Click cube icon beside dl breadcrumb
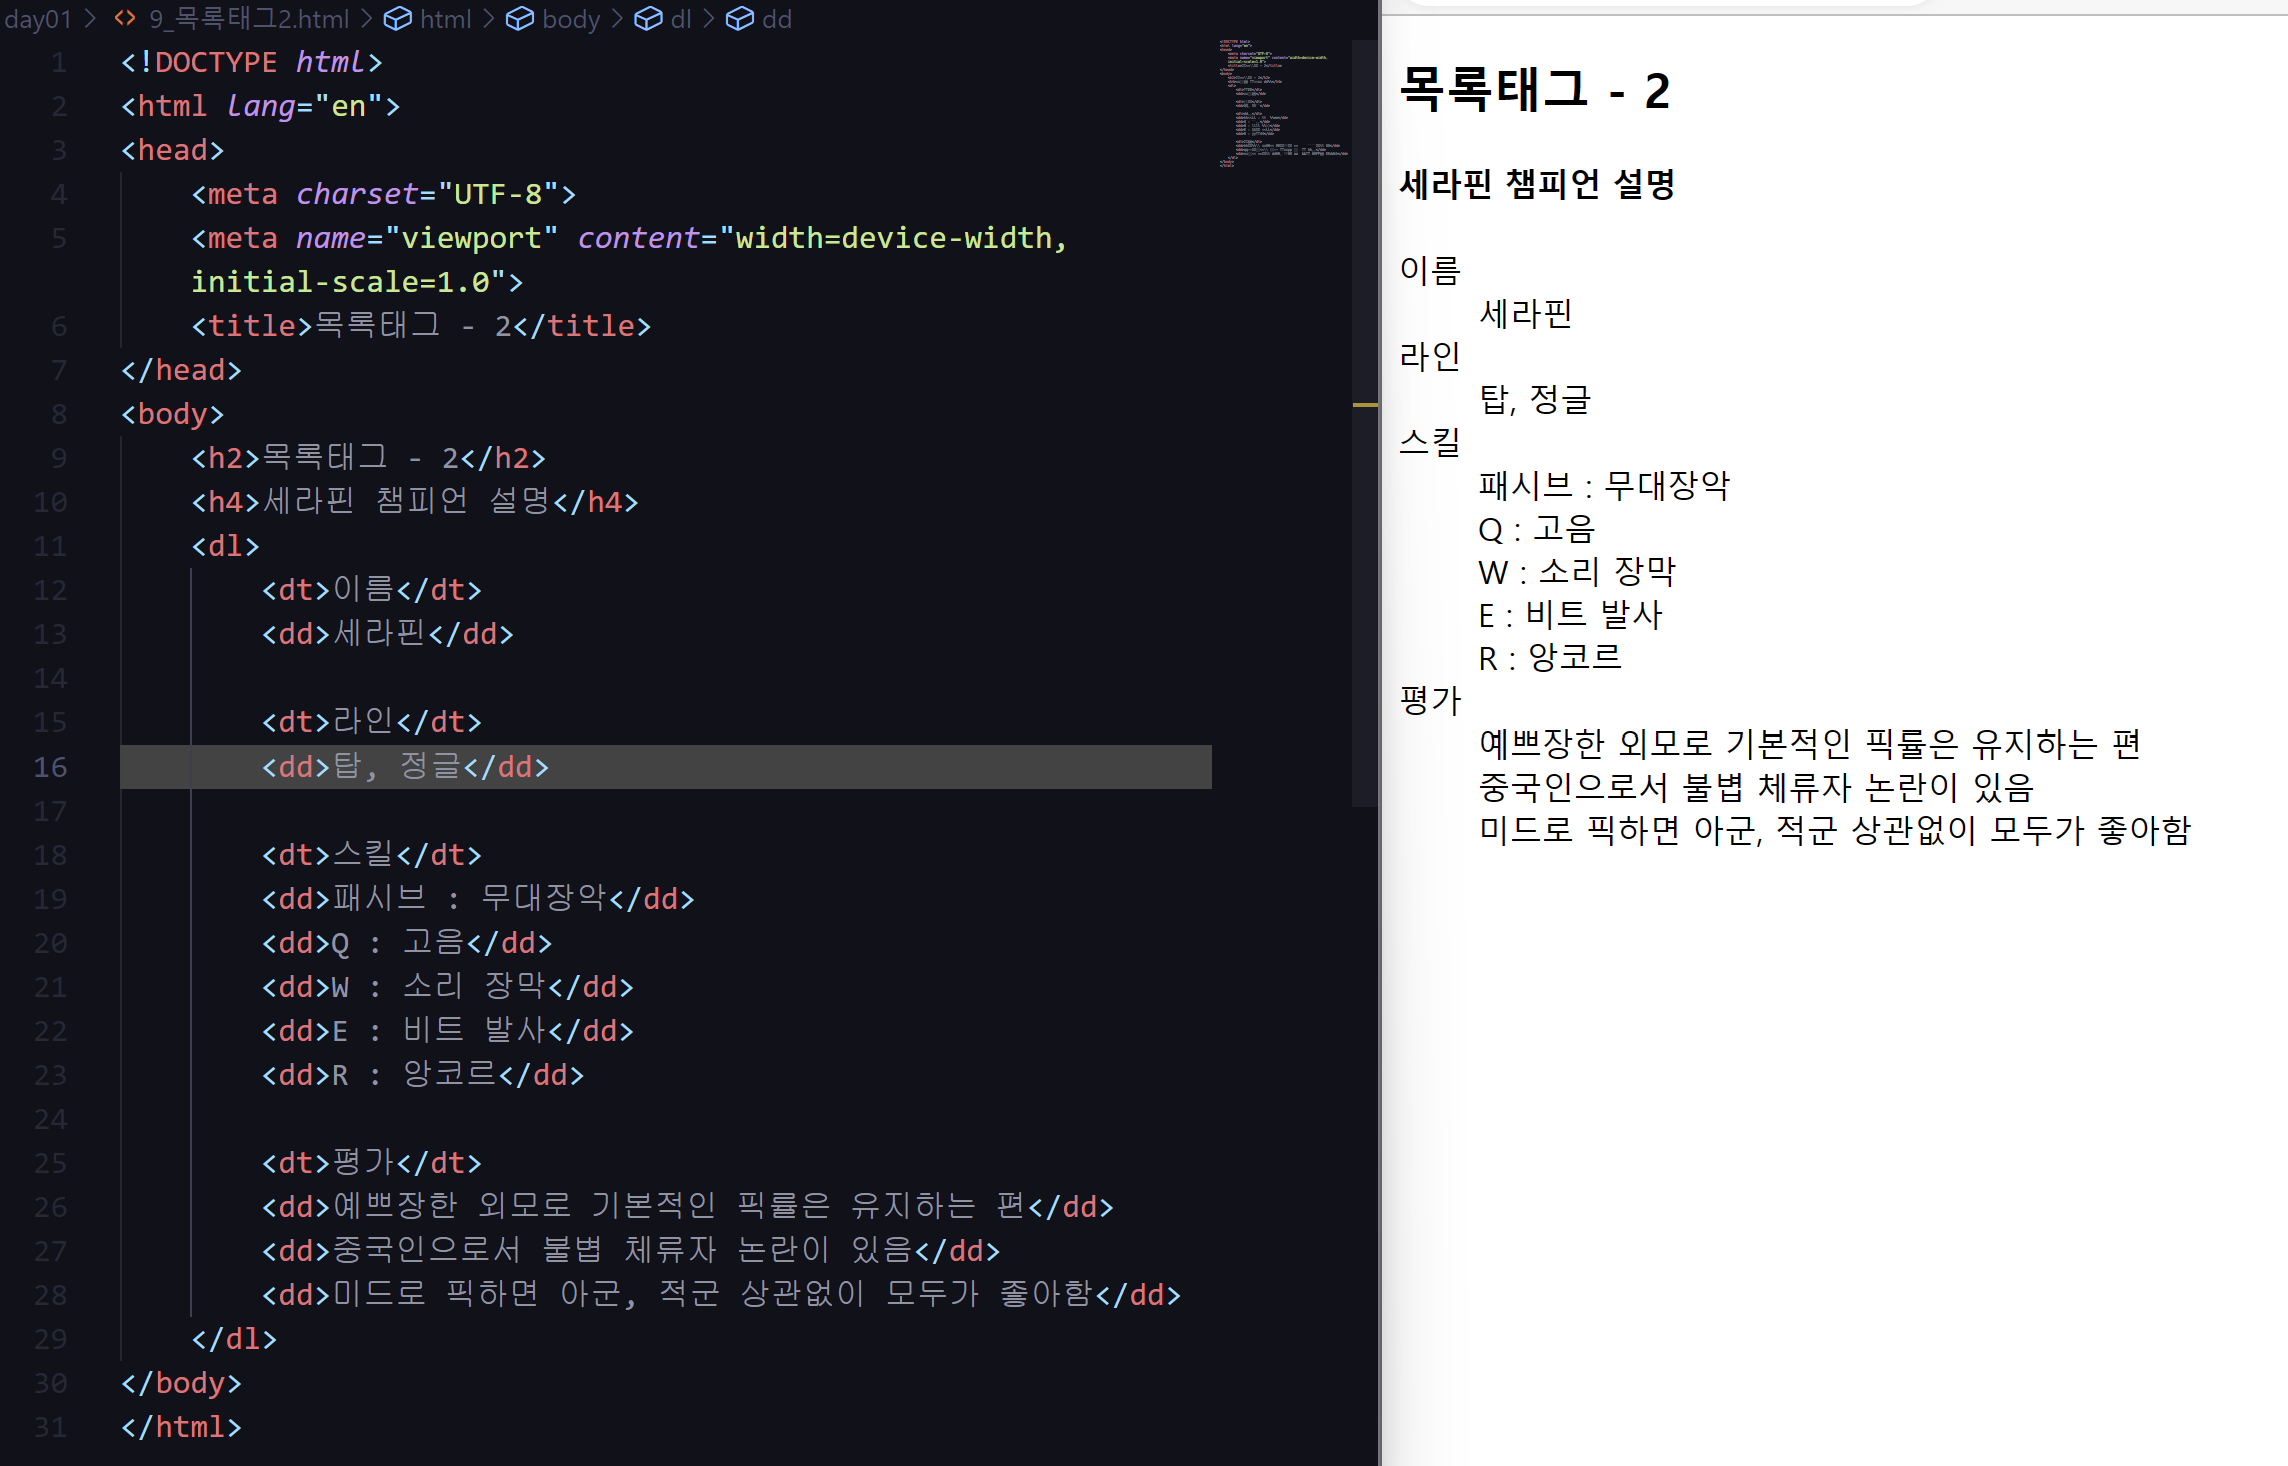Screen dimensions: 2288x1466 click(648, 18)
